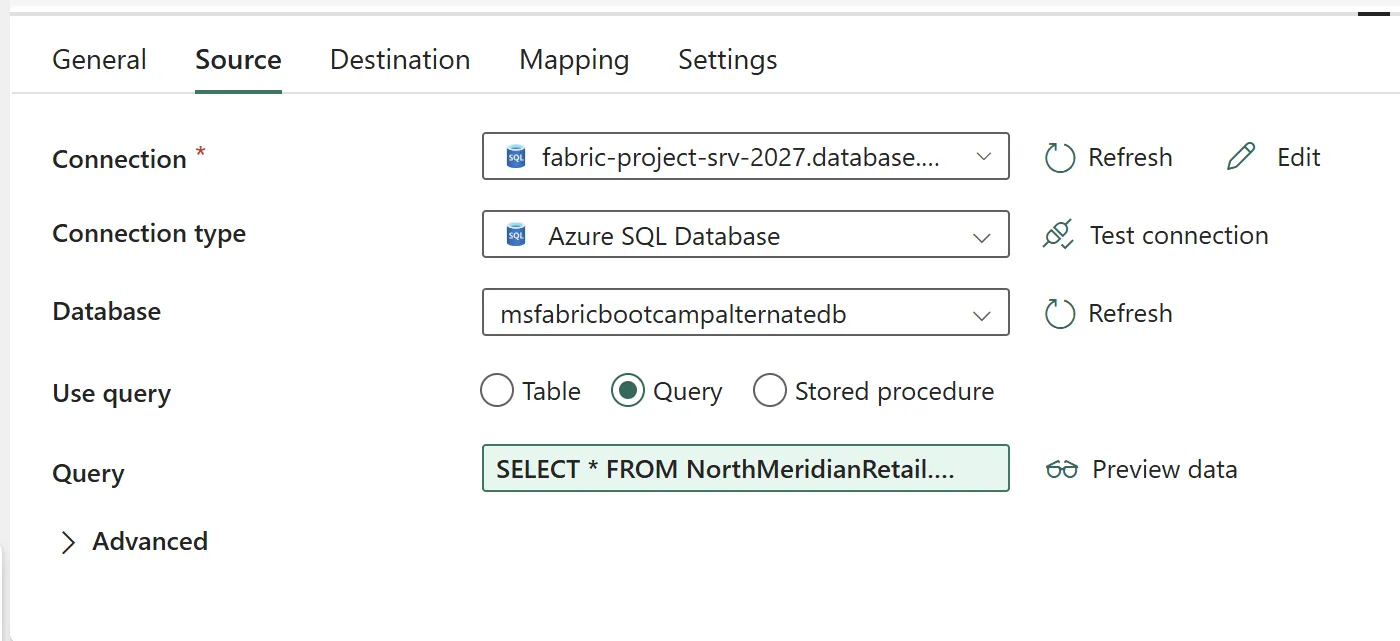
Task: Select the Query radio button
Action: [628, 390]
